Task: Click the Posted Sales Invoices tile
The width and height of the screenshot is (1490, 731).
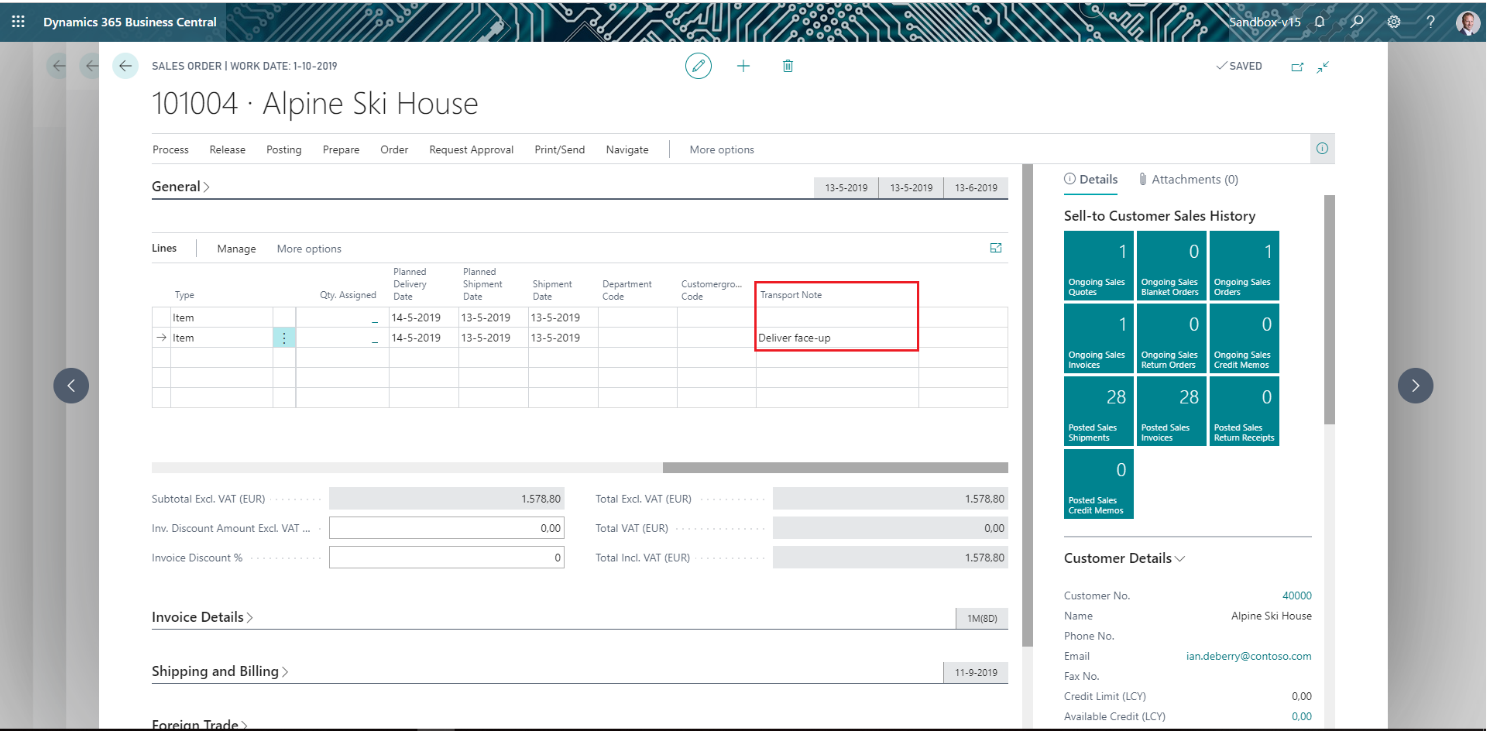Action: pos(1171,410)
